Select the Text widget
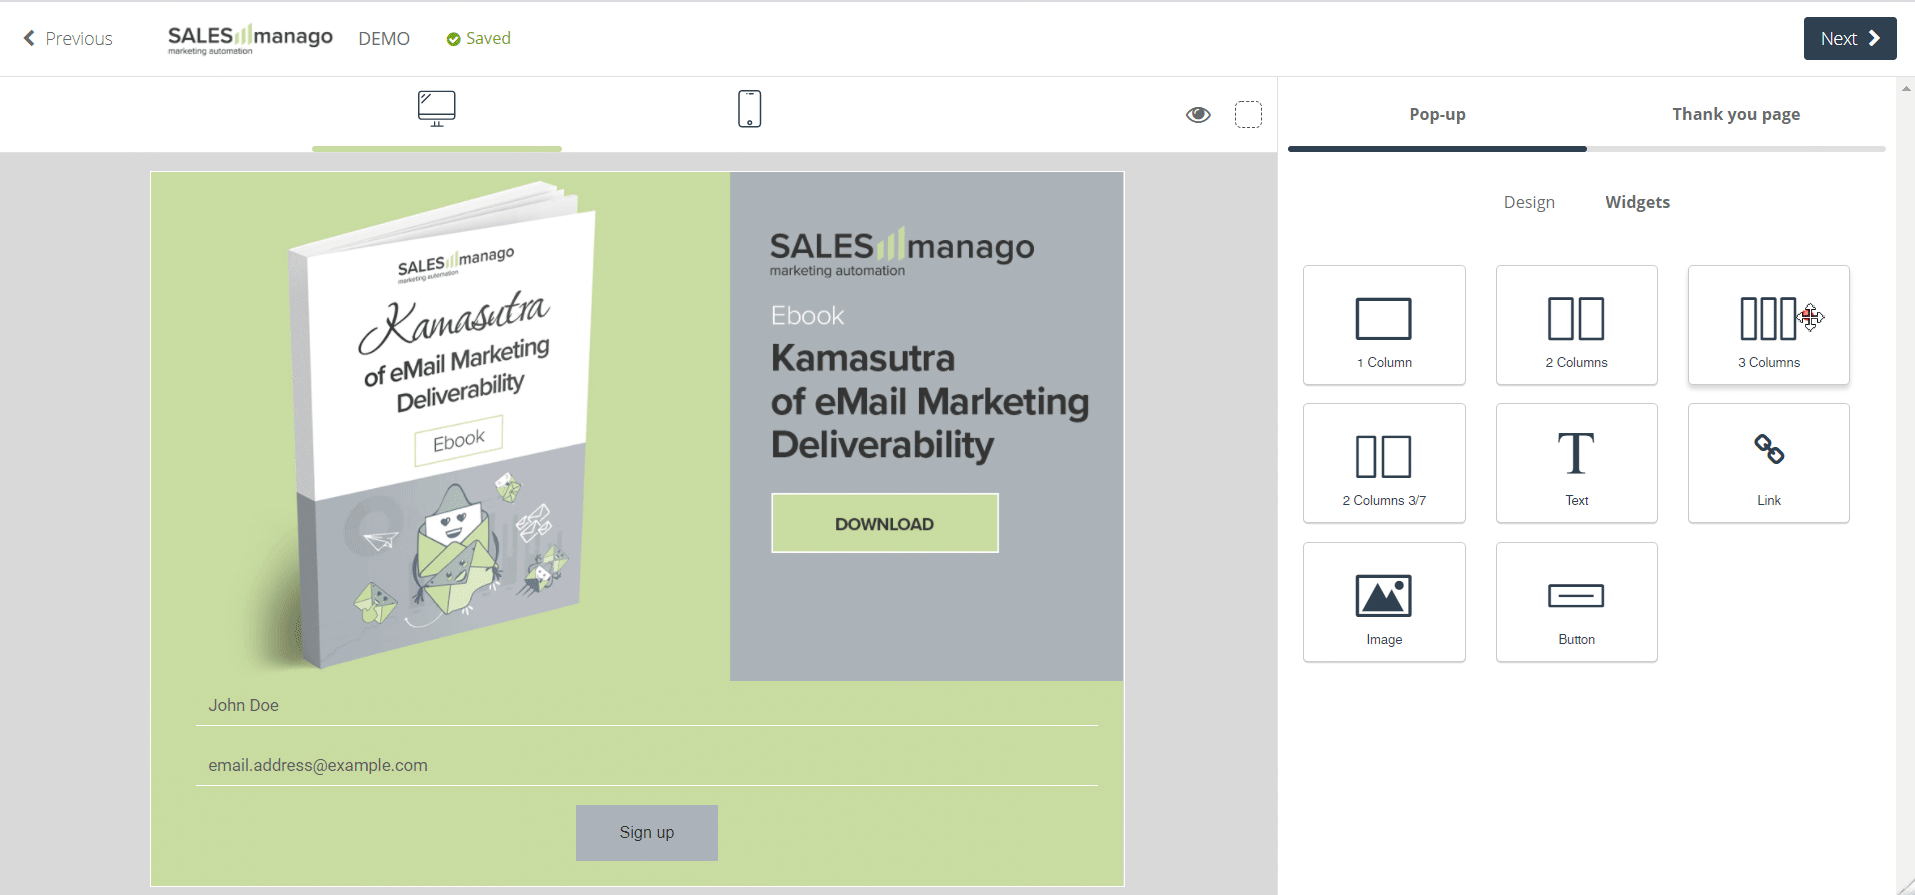1915x895 pixels. coord(1576,463)
